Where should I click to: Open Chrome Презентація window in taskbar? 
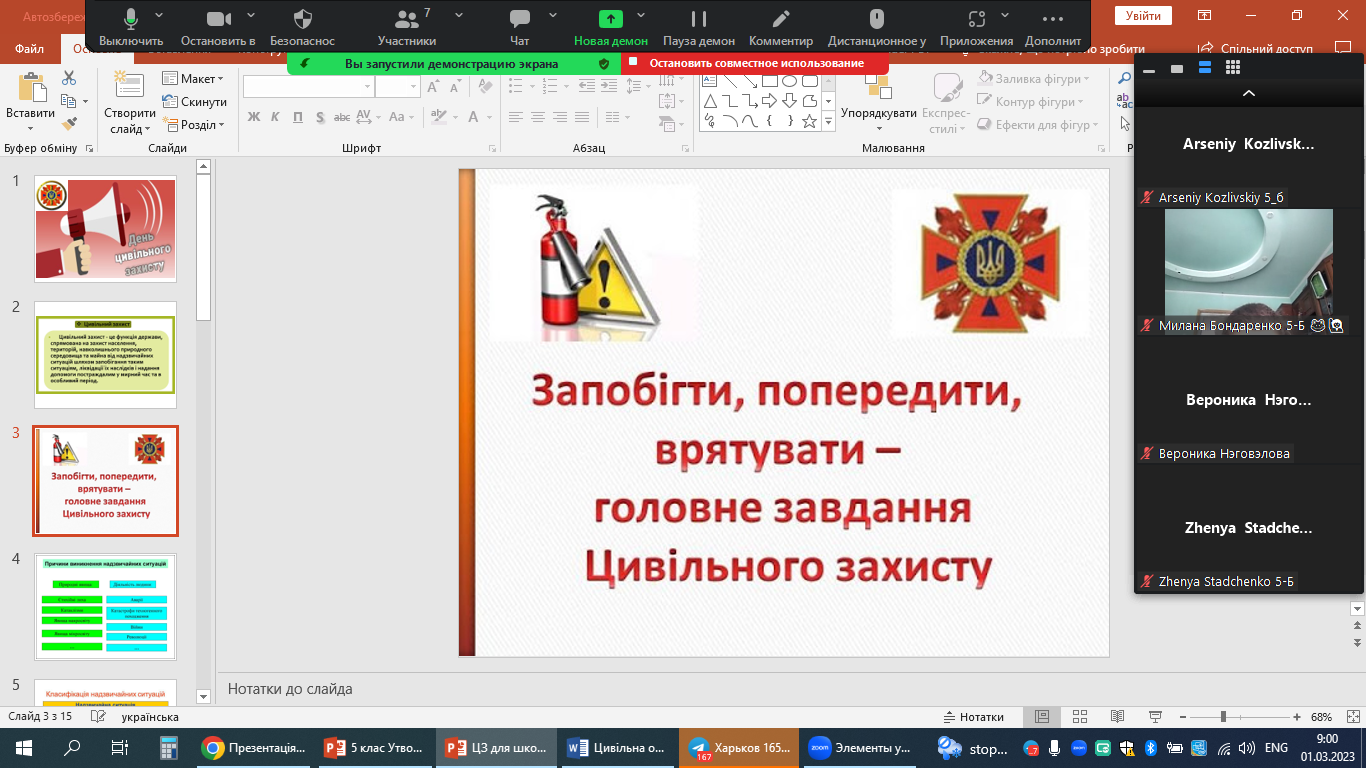pyautogui.click(x=253, y=748)
